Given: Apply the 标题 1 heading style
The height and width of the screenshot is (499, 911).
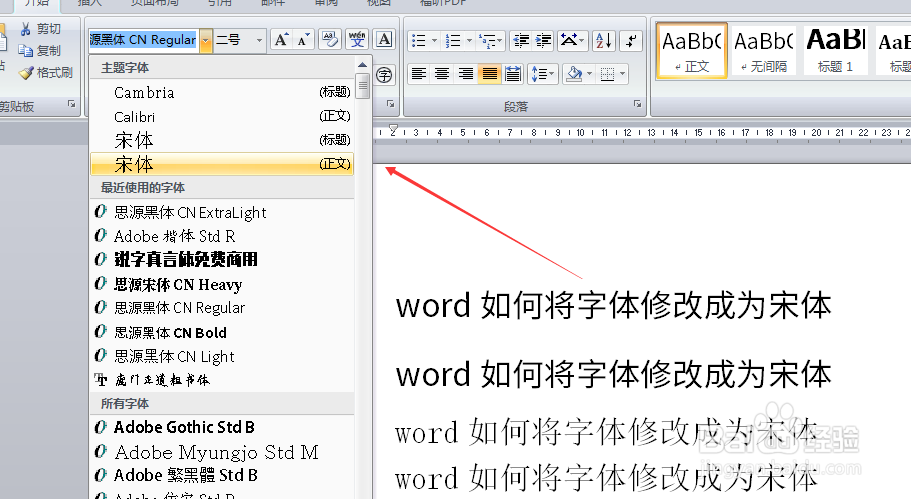Looking at the screenshot, I should coord(835,51).
